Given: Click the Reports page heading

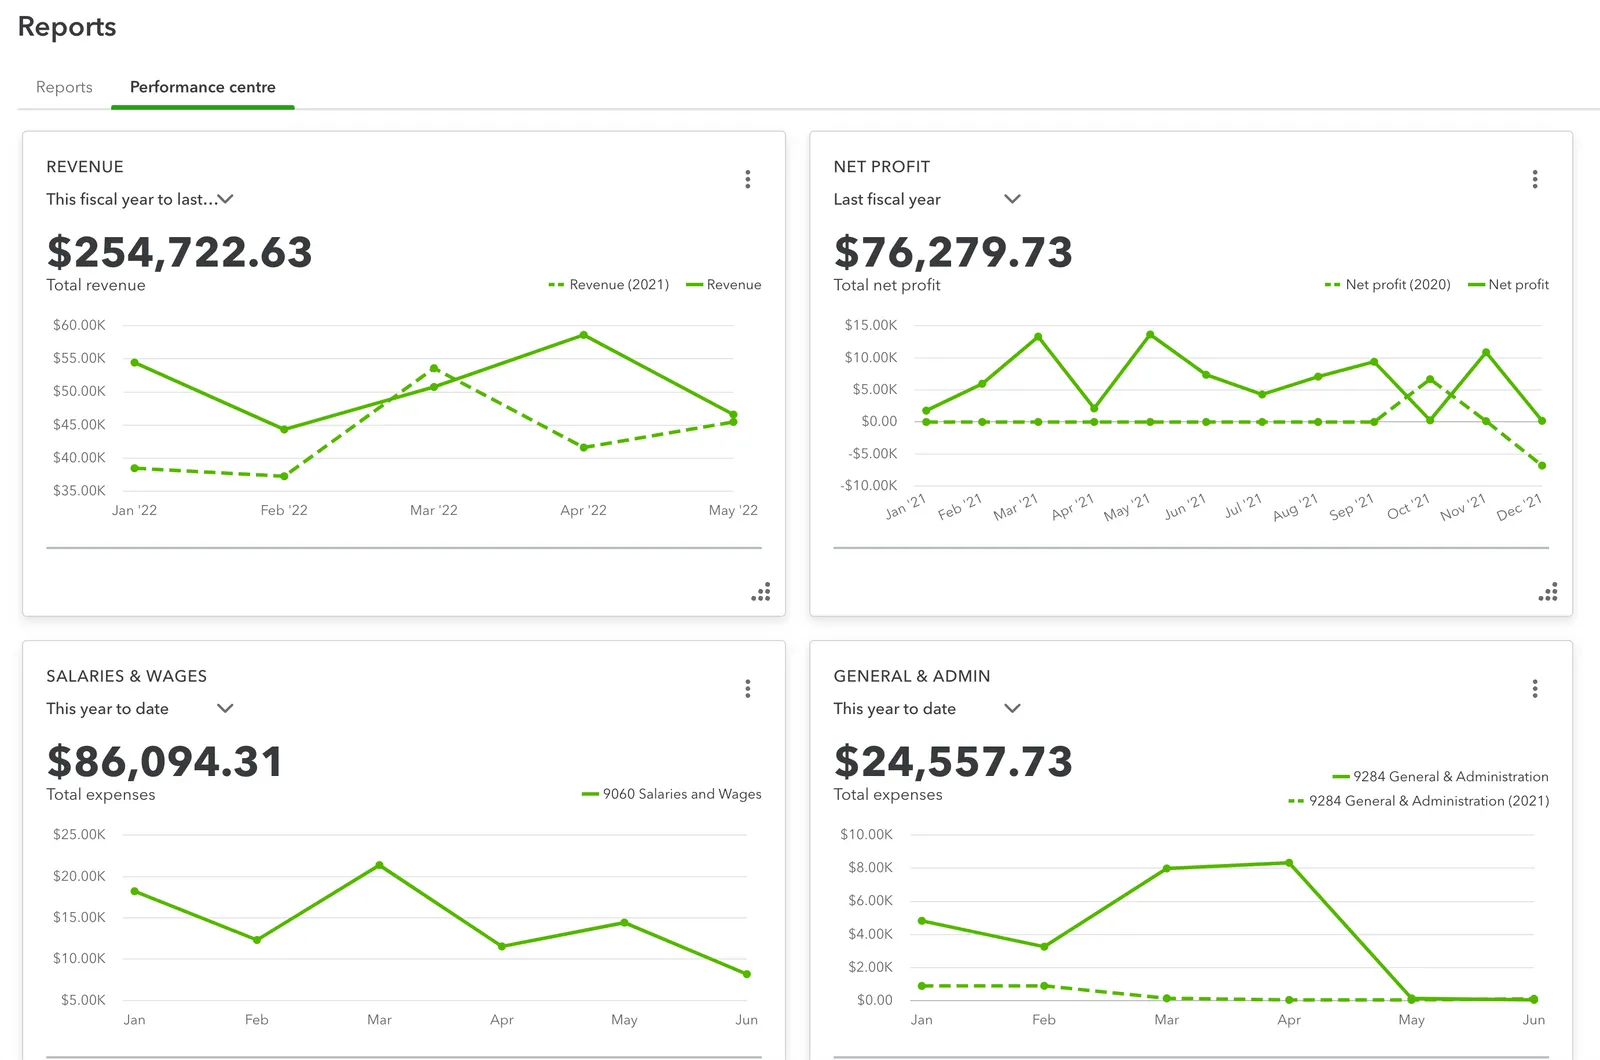Looking at the screenshot, I should tap(67, 27).
